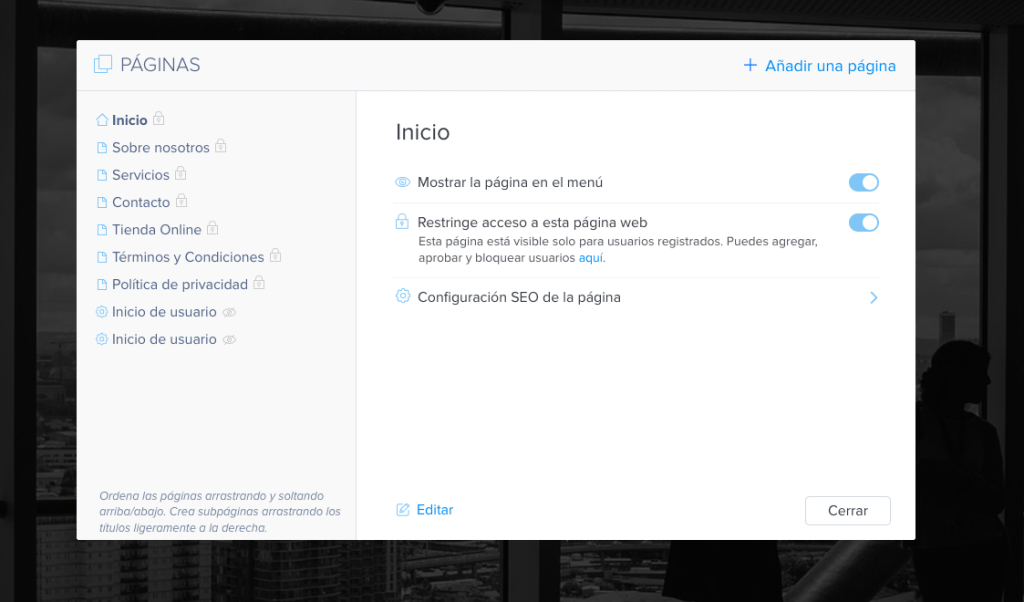Select the Servicios page
This screenshot has height=602, width=1024.
pos(140,175)
